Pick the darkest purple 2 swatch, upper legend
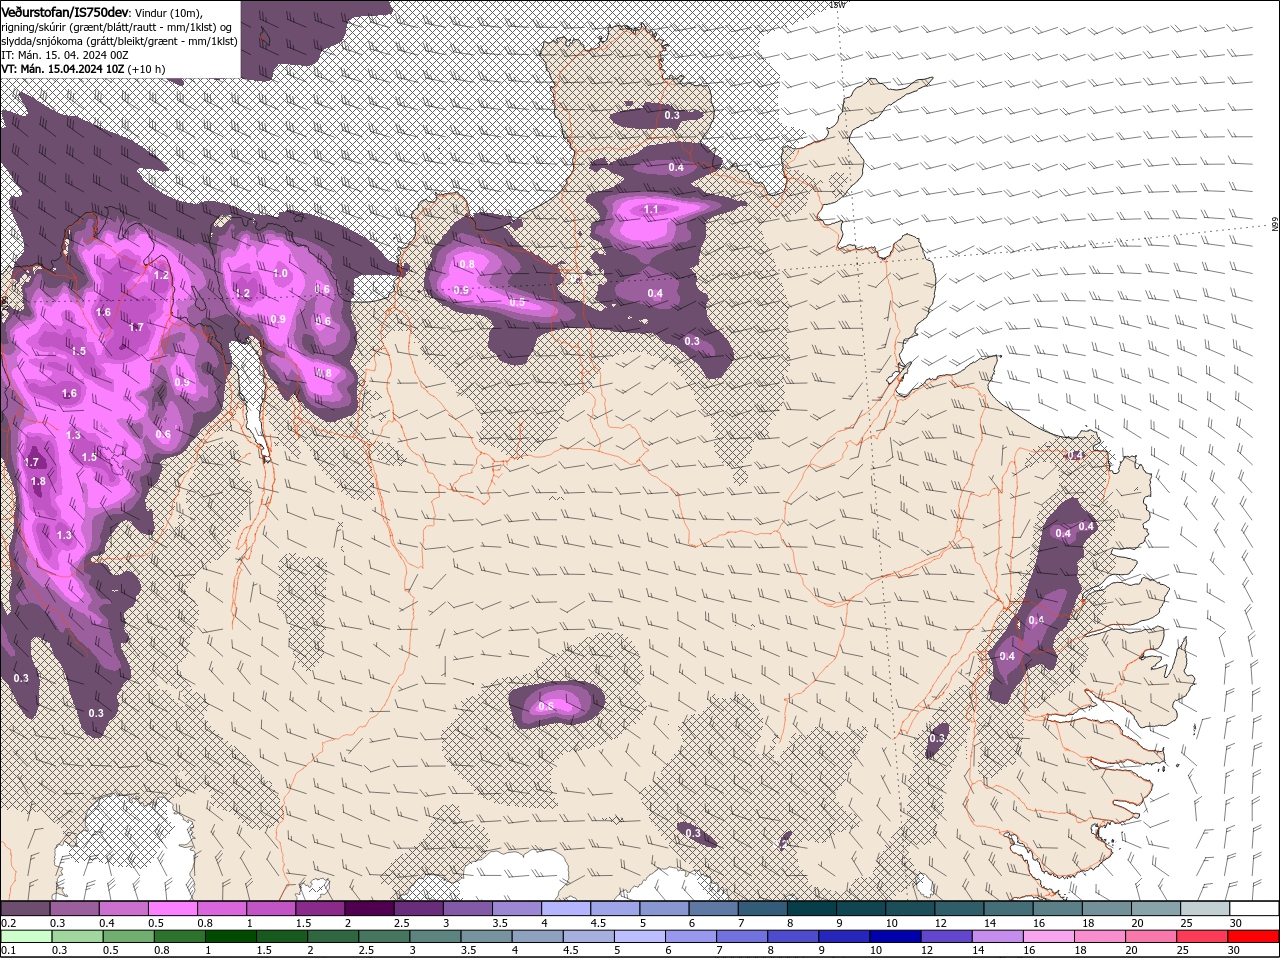The width and height of the screenshot is (1280, 958). tap(369, 908)
